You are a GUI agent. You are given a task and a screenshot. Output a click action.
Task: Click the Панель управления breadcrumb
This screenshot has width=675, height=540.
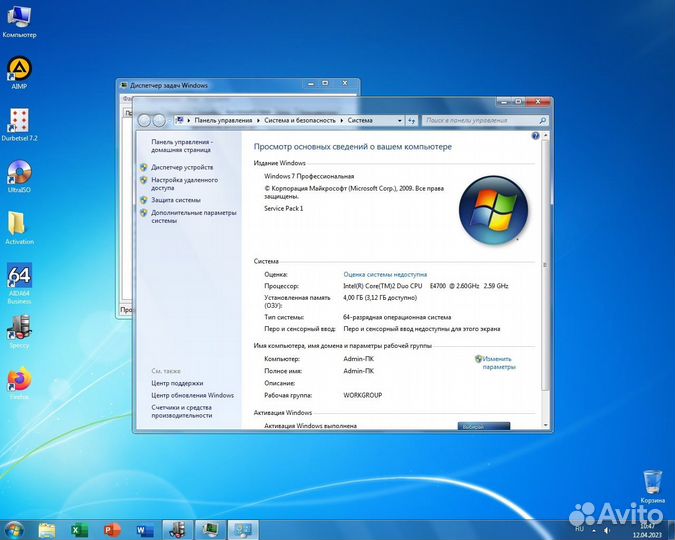pos(223,121)
